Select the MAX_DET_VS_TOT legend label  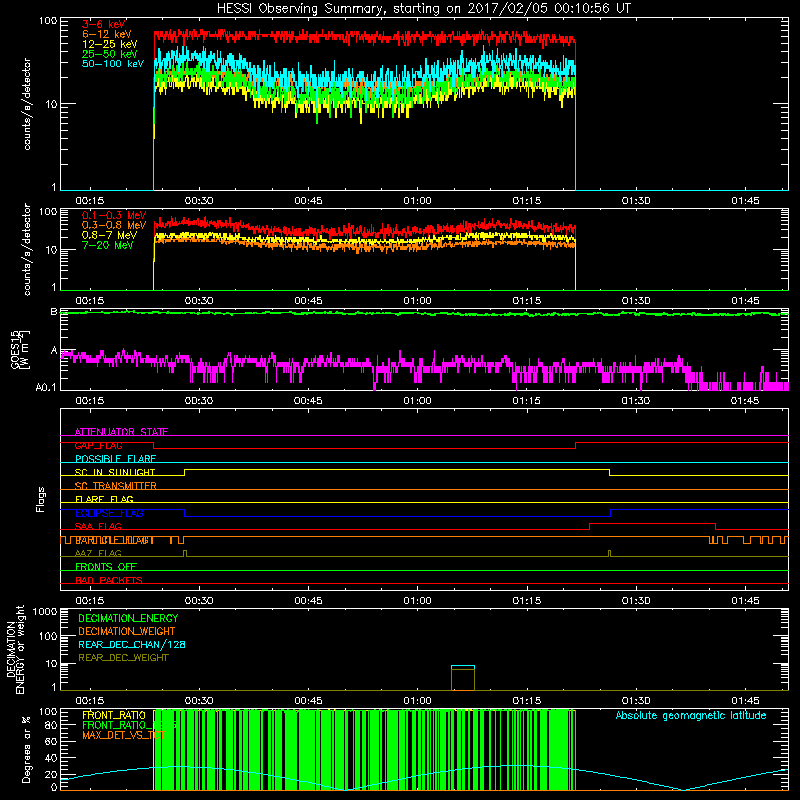[x=124, y=735]
